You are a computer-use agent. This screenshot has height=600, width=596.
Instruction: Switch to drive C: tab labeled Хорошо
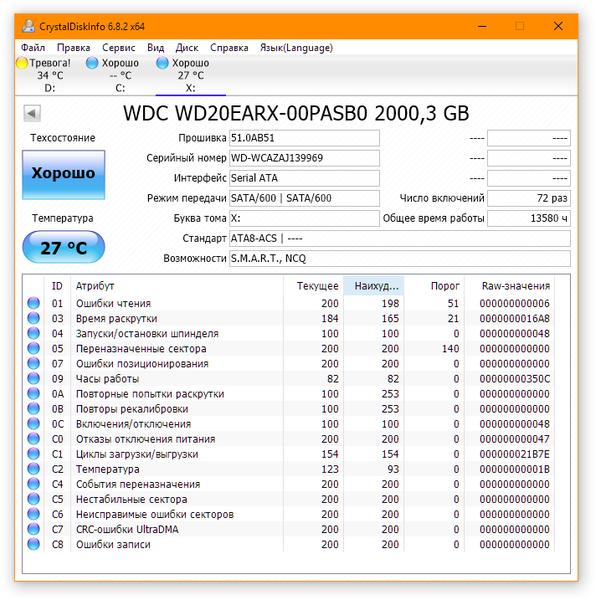click(x=120, y=75)
